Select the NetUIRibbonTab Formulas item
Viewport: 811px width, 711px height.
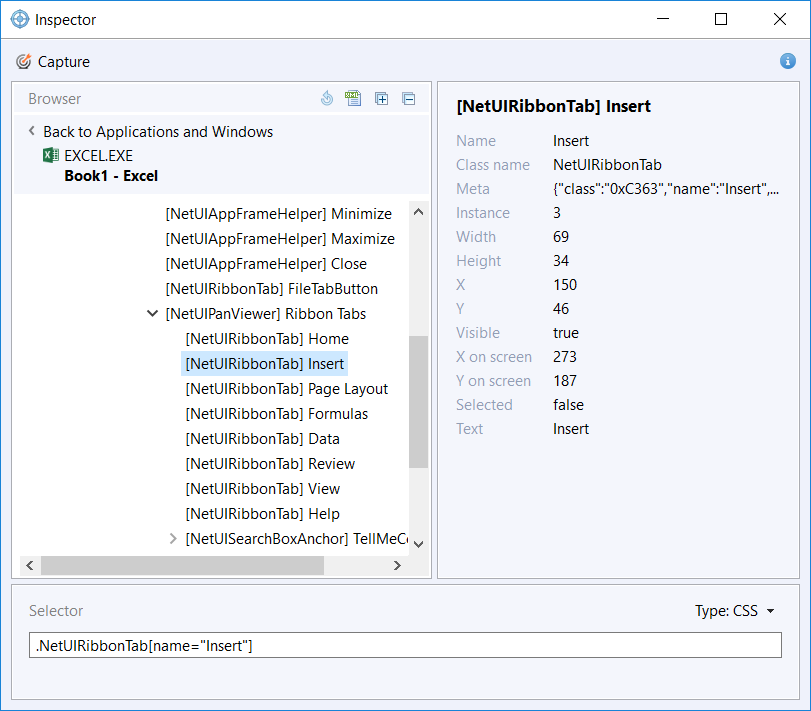coord(277,414)
